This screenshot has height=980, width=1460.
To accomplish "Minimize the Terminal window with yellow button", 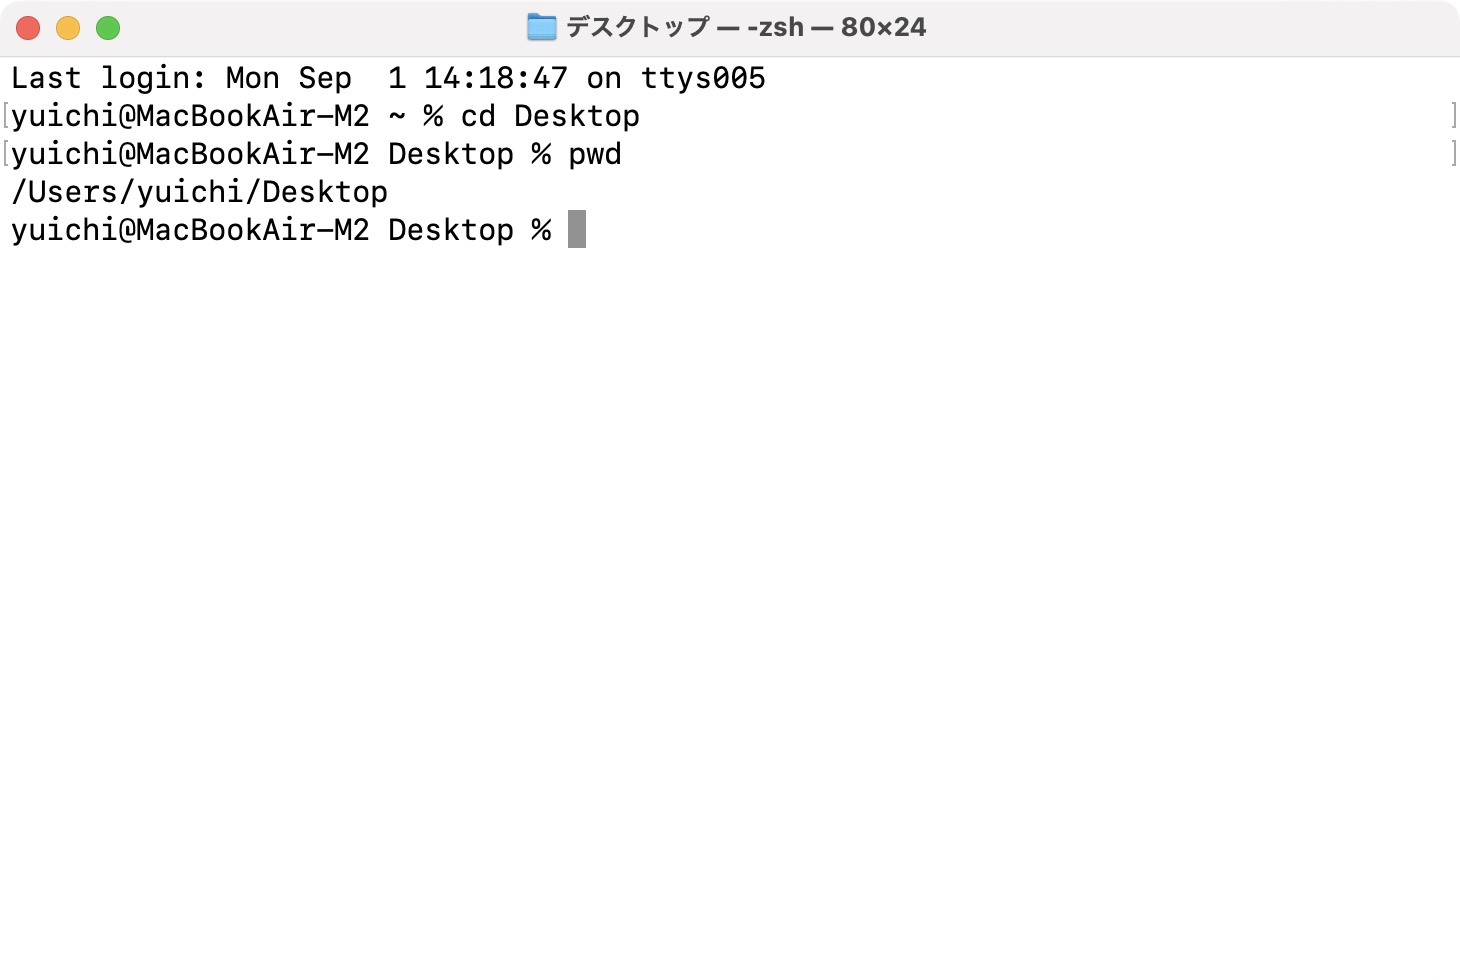I will click(x=68, y=28).
